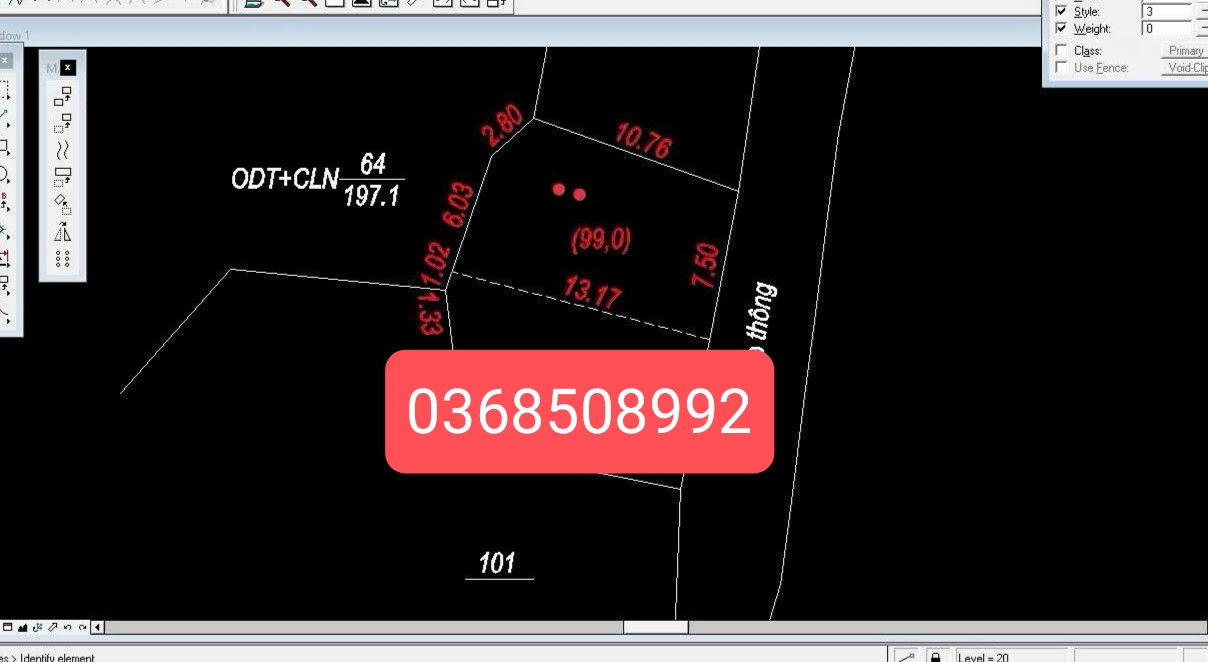Click the horizontal scrollbar left arrow

(x=97, y=627)
